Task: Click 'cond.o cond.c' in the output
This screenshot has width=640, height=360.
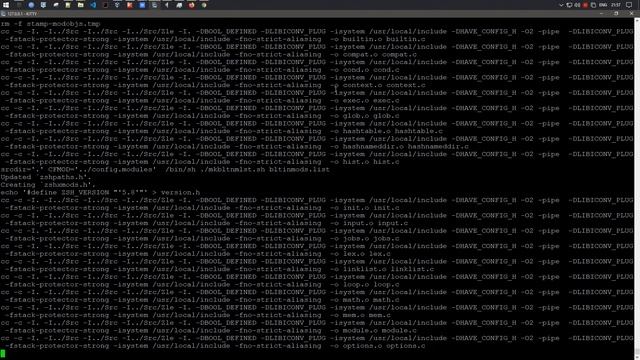Action: click(371, 70)
